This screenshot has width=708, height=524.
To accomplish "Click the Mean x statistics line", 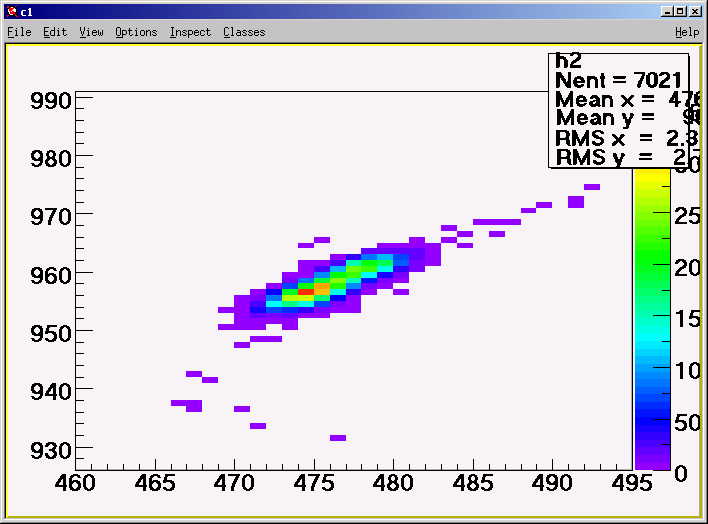I will [627, 99].
